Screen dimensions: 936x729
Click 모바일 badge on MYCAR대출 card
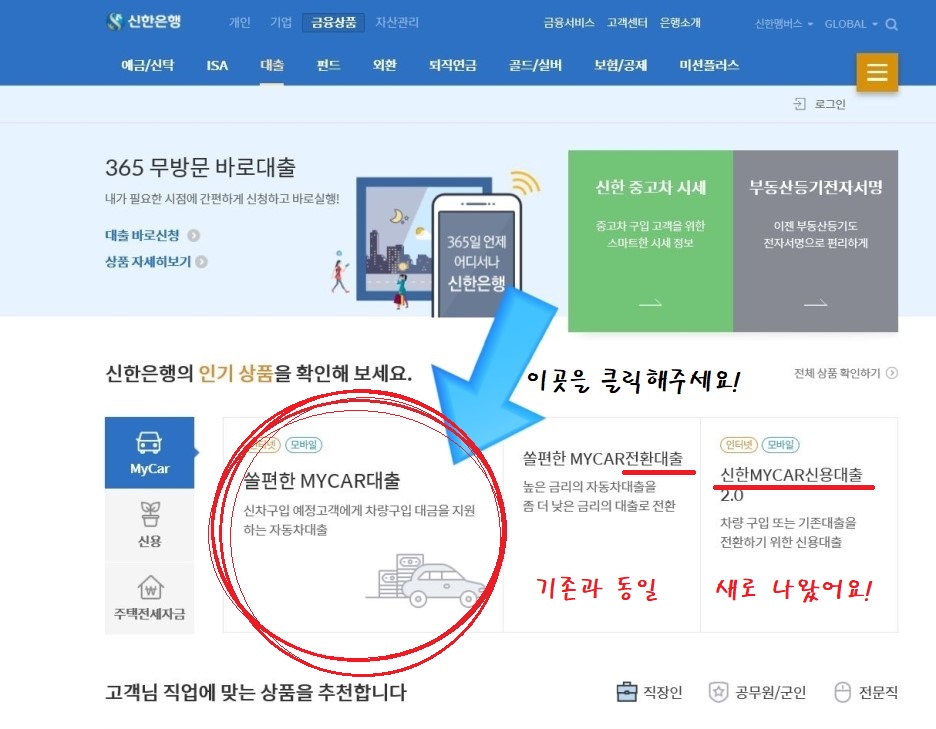[x=304, y=445]
